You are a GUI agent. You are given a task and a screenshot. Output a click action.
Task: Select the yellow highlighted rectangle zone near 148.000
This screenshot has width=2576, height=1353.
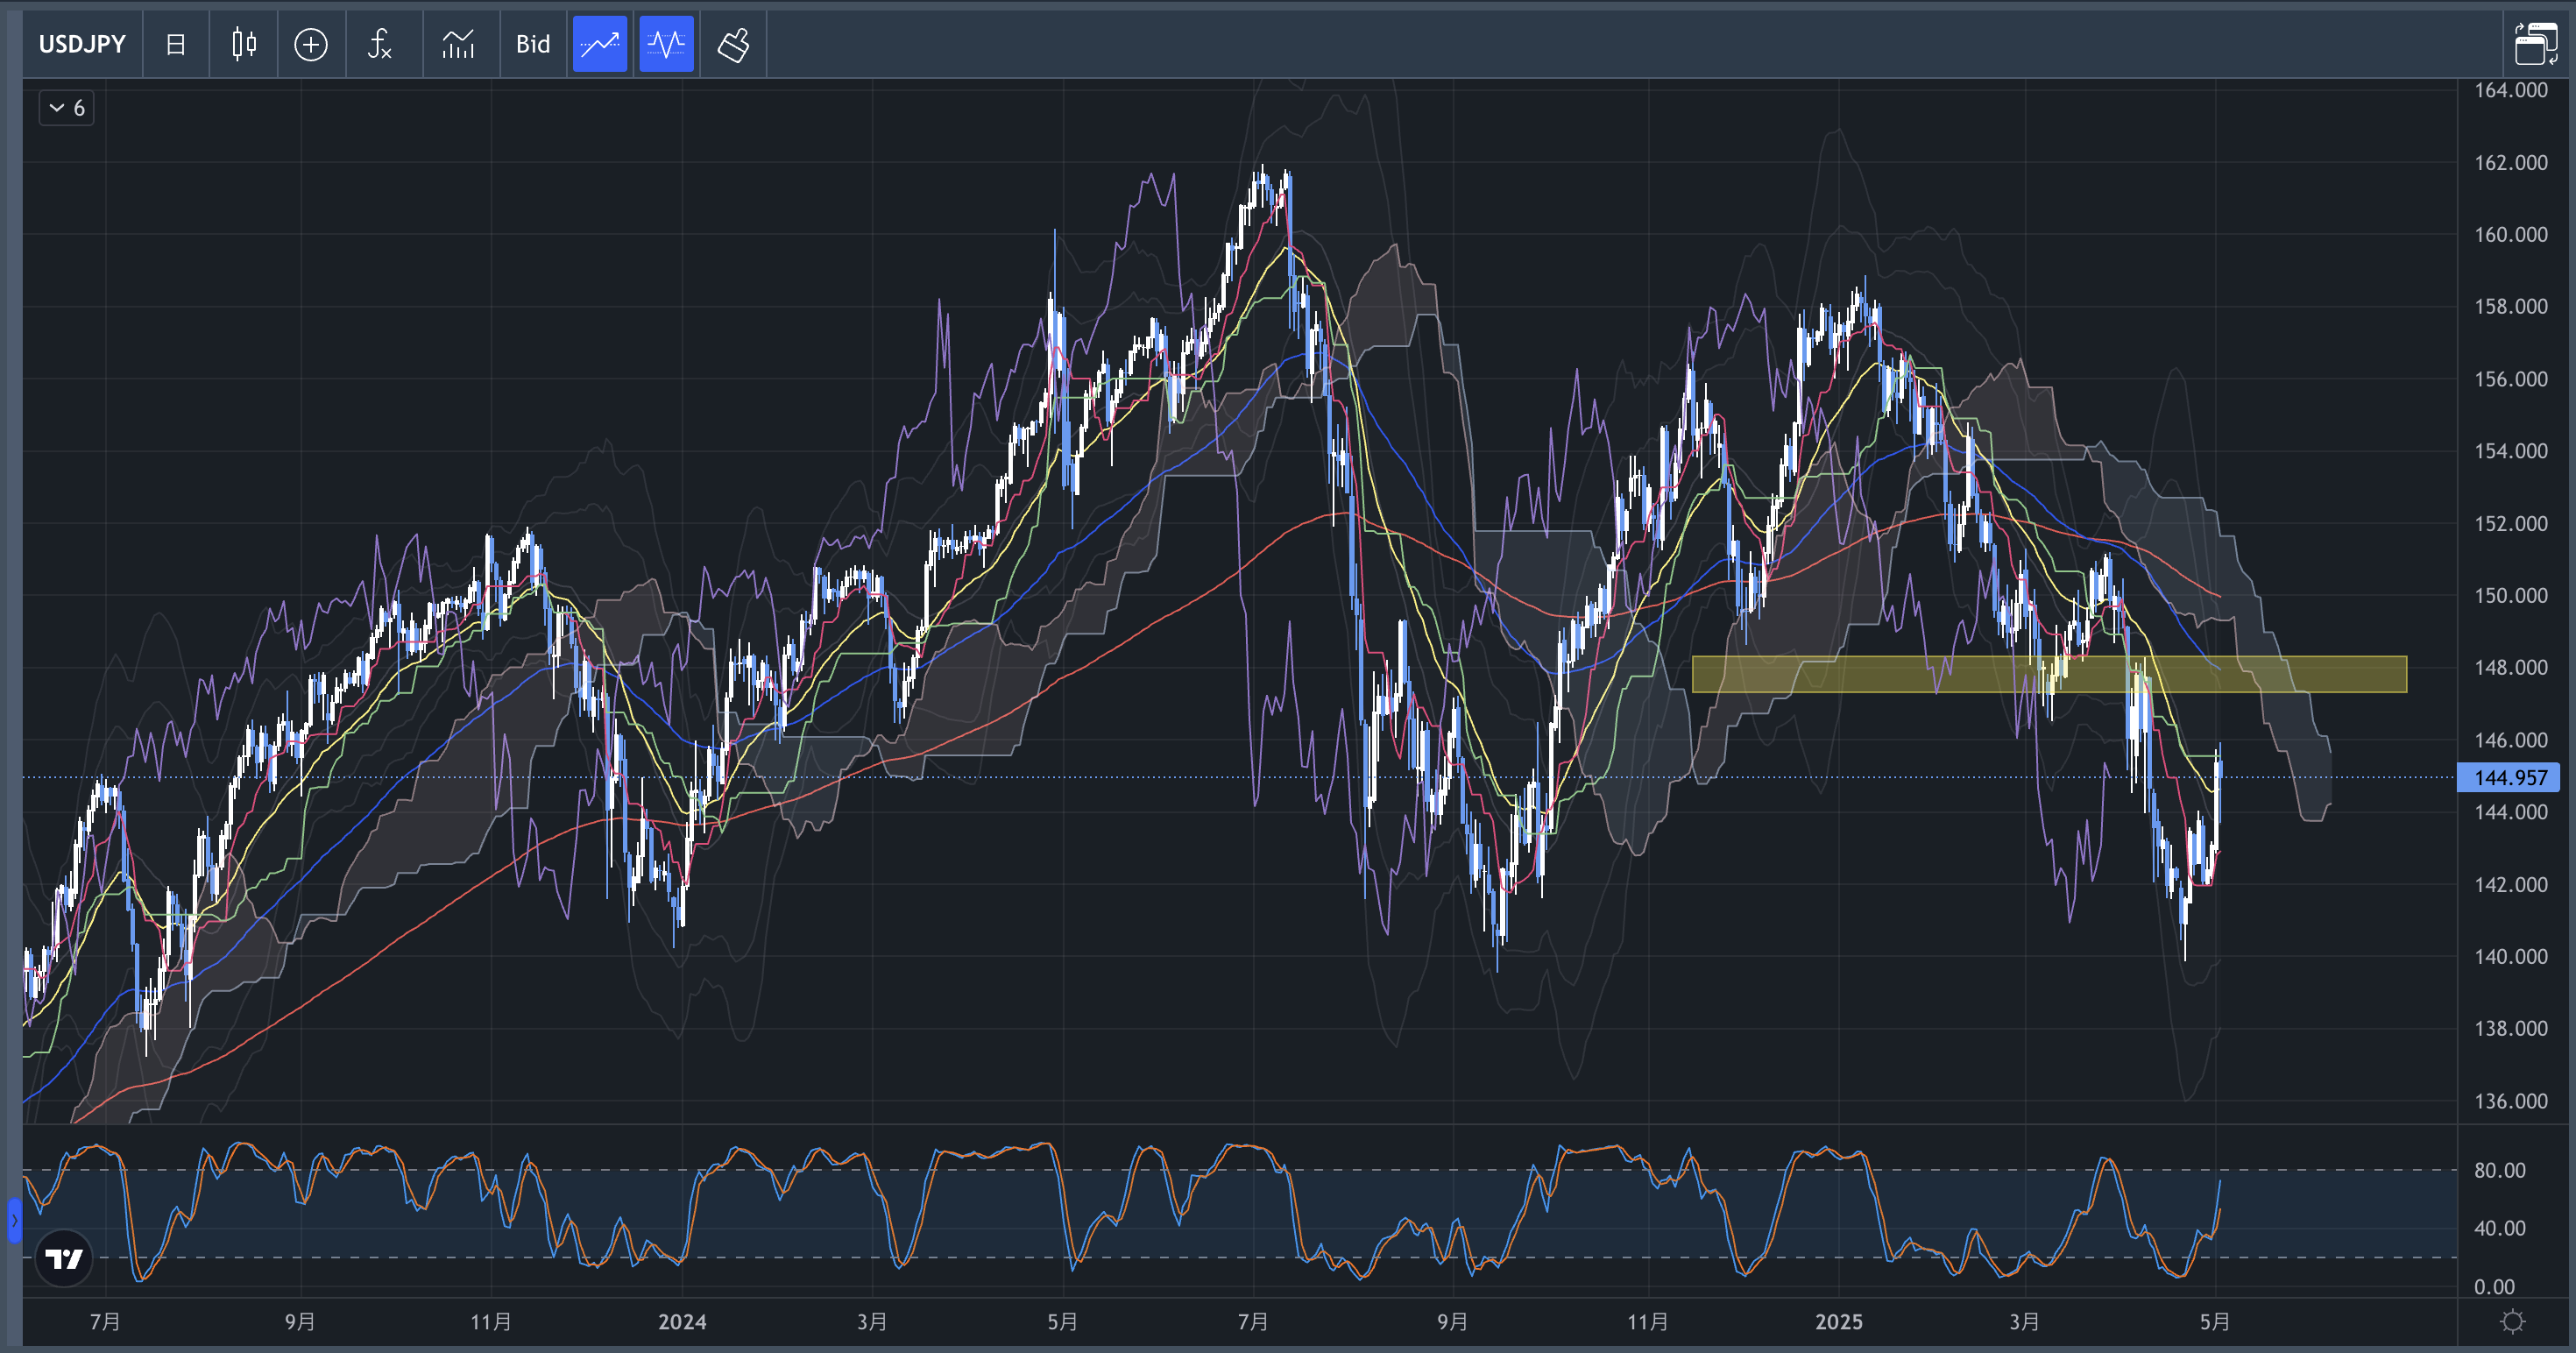(x=2049, y=674)
